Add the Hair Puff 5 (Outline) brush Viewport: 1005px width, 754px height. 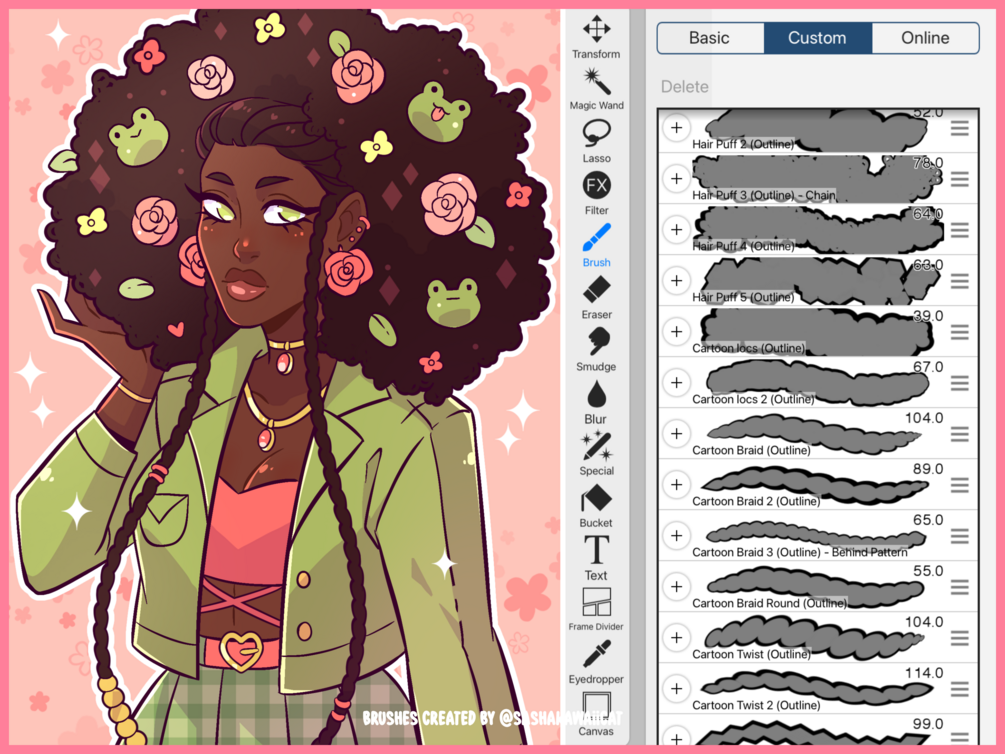coord(676,280)
